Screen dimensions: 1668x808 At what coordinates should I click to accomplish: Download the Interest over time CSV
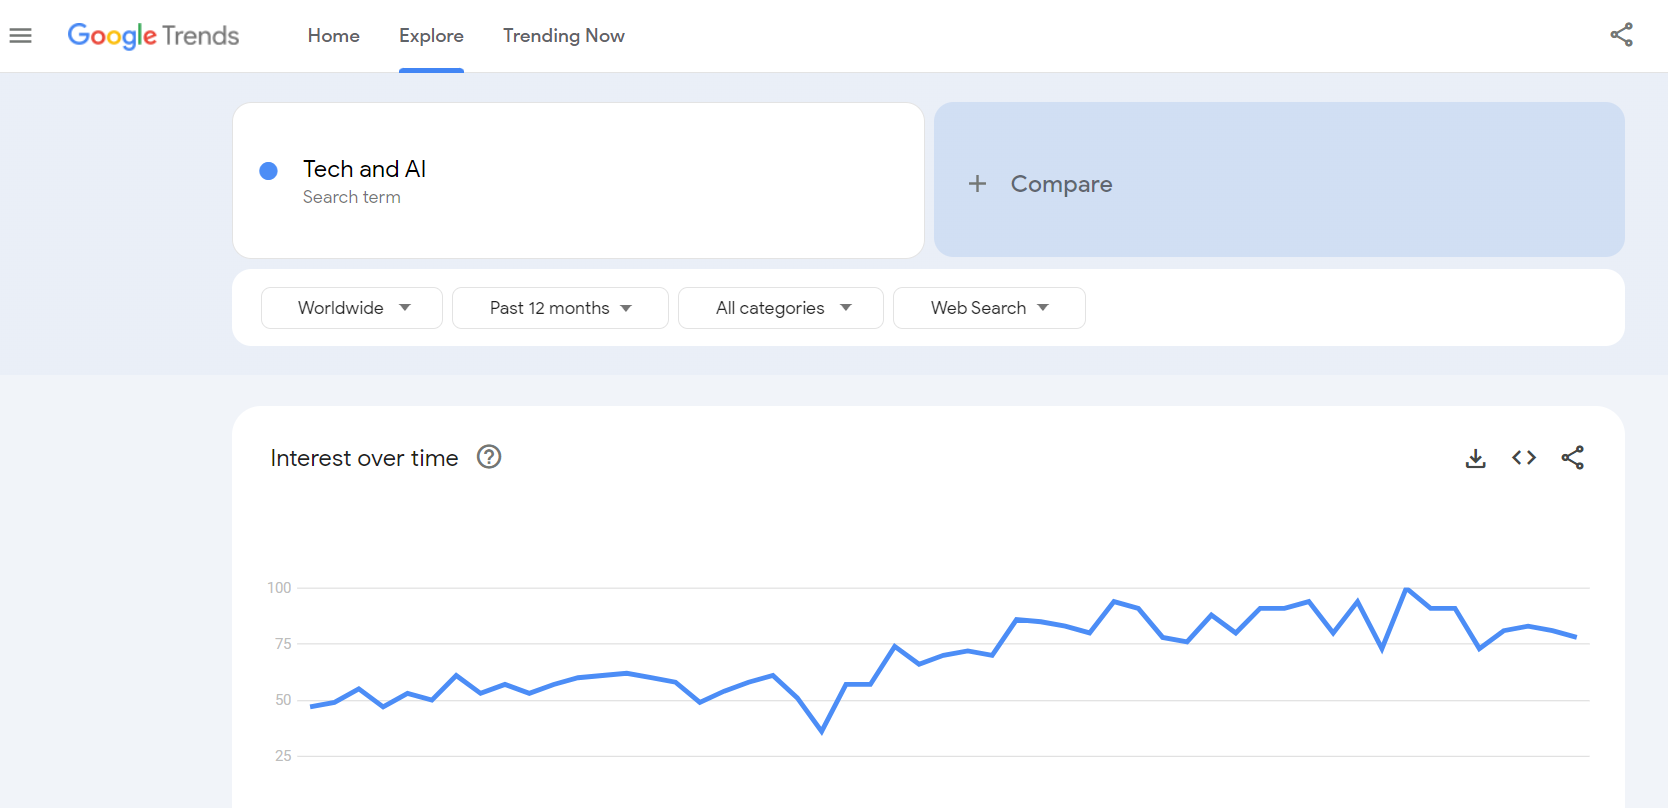pos(1475,458)
